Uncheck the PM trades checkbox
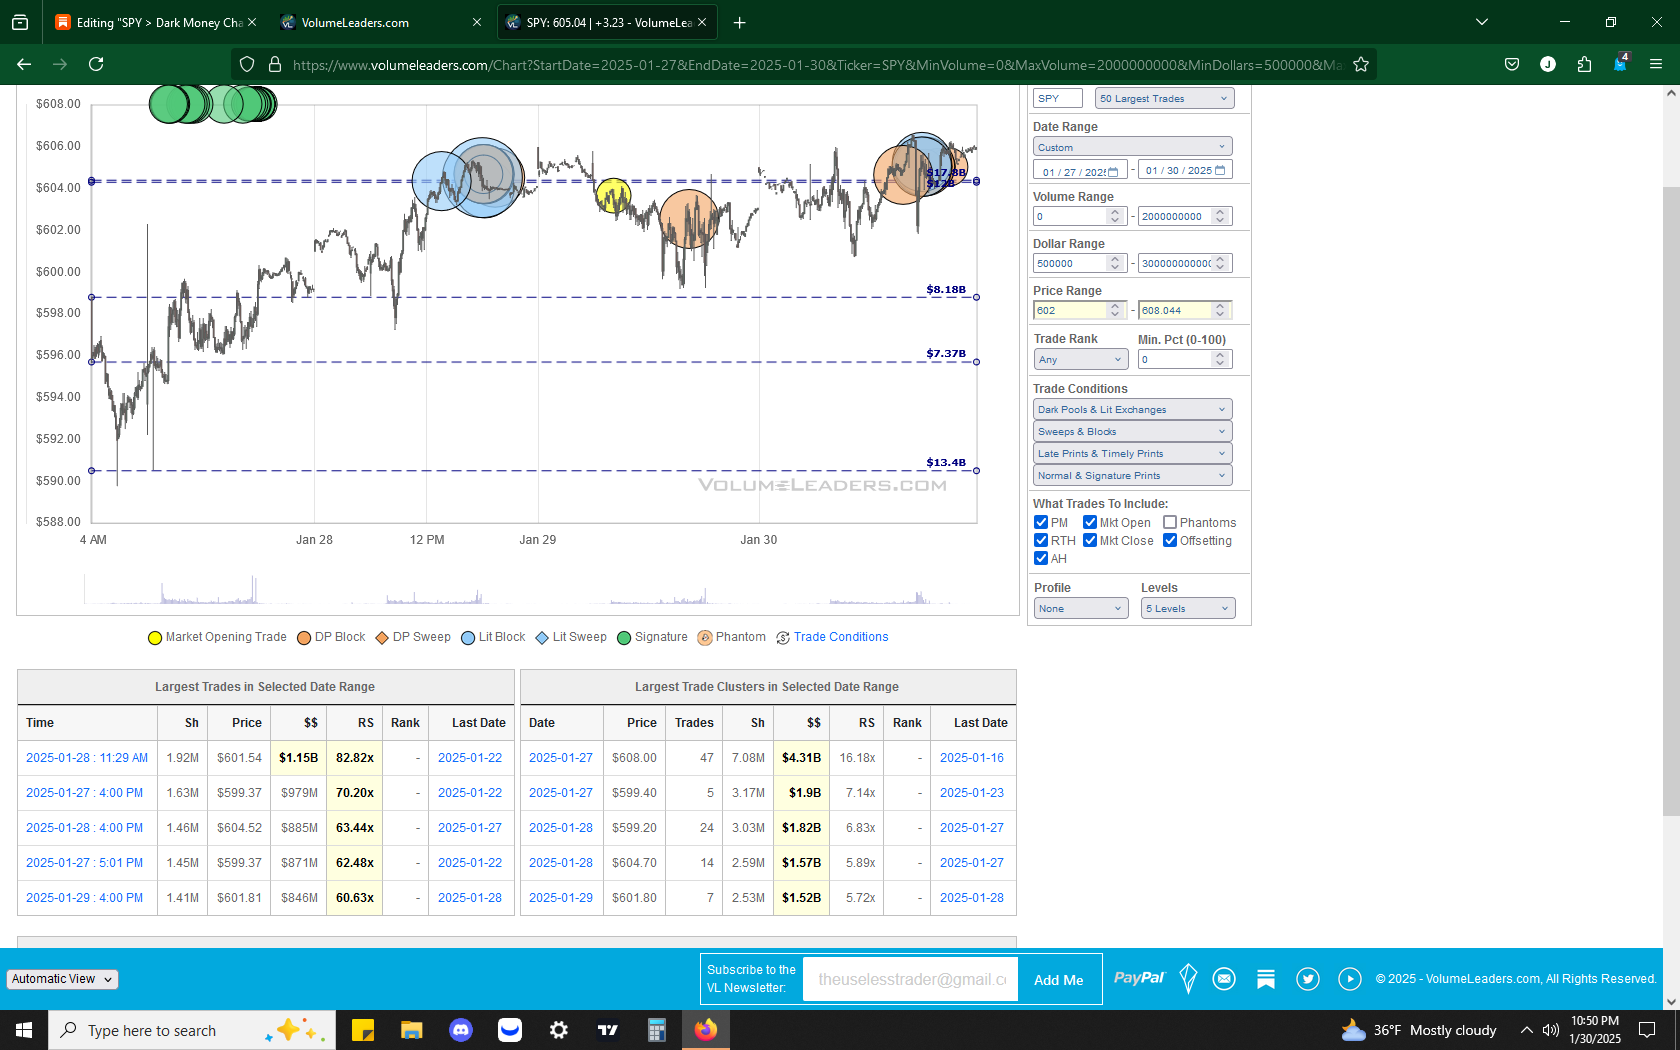Image resolution: width=1680 pixels, height=1050 pixels. (1041, 522)
